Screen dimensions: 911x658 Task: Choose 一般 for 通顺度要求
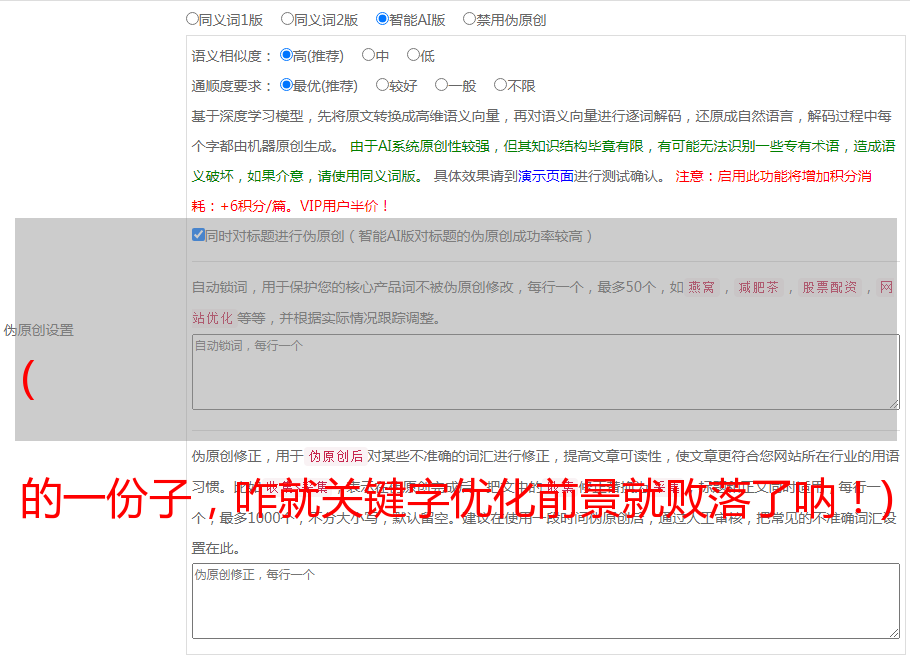click(x=441, y=85)
